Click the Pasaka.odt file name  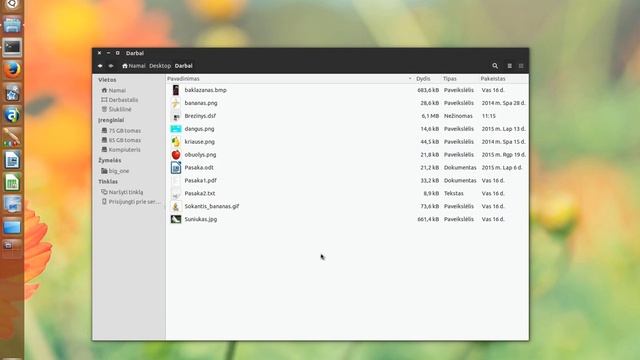click(199, 167)
